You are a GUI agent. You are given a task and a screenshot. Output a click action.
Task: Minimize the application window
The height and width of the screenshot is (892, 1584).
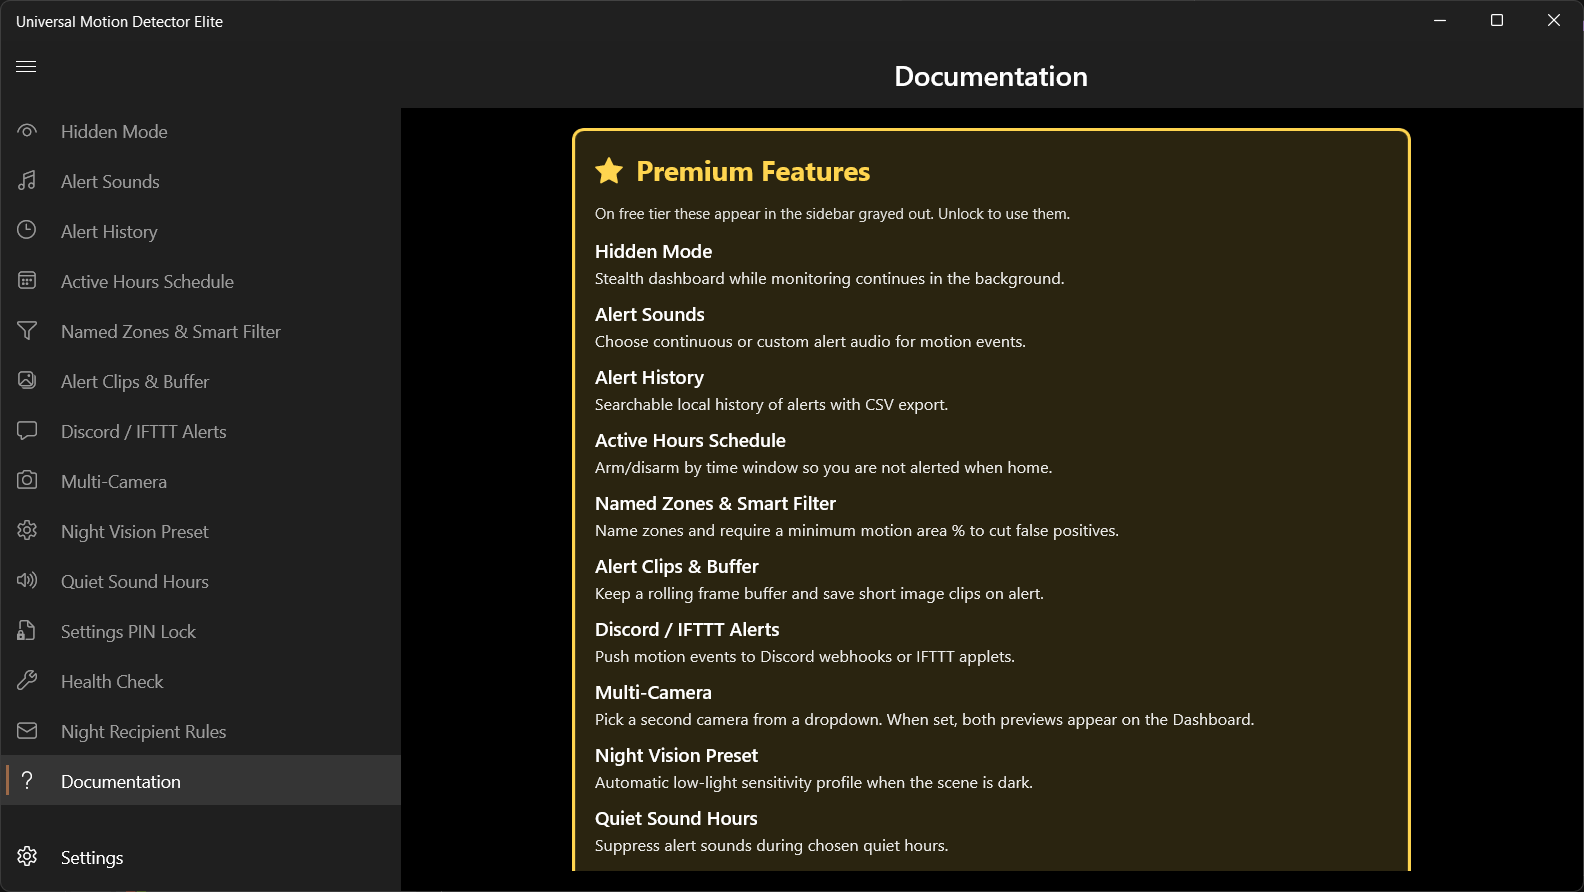coord(1440,20)
